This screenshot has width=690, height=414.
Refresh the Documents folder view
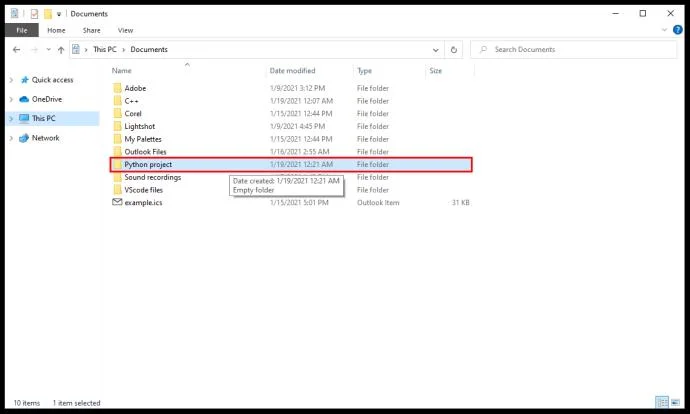pyautogui.click(x=454, y=50)
